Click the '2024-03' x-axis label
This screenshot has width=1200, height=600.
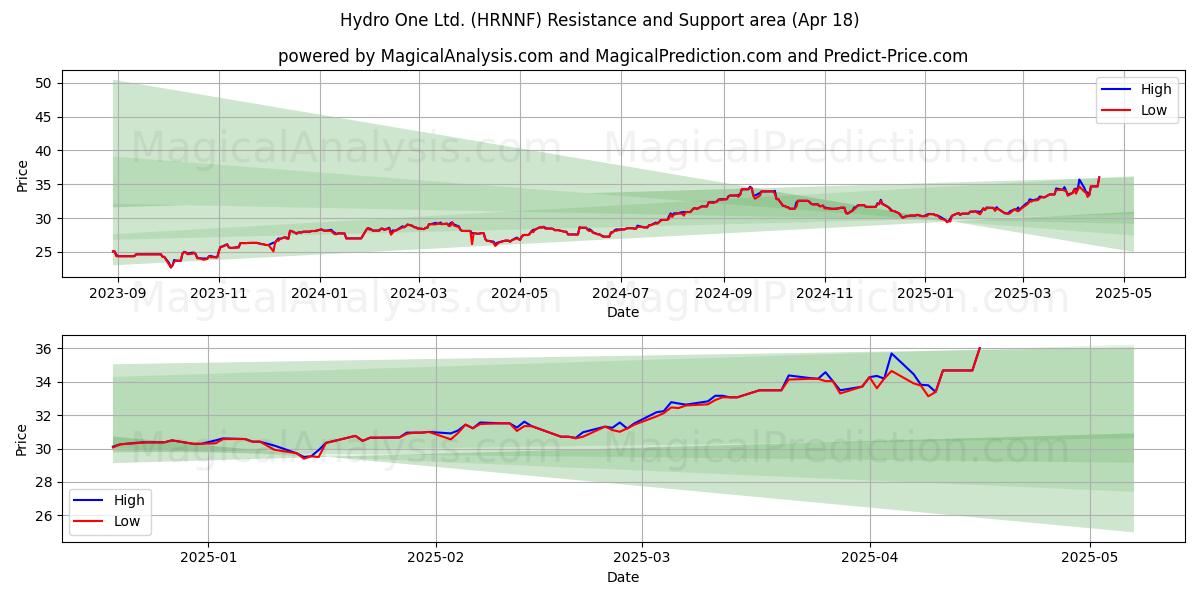pyautogui.click(x=419, y=294)
